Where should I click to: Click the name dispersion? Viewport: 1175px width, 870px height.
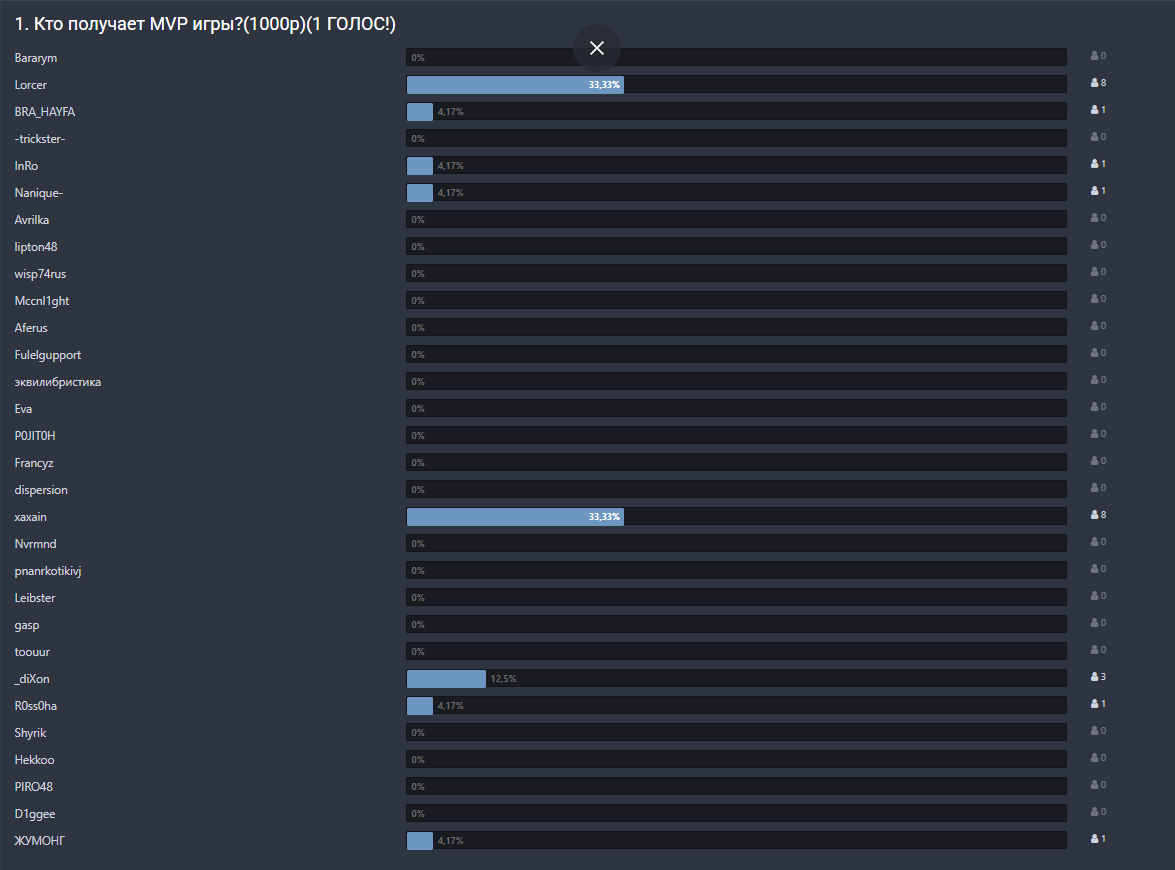click(x=40, y=489)
